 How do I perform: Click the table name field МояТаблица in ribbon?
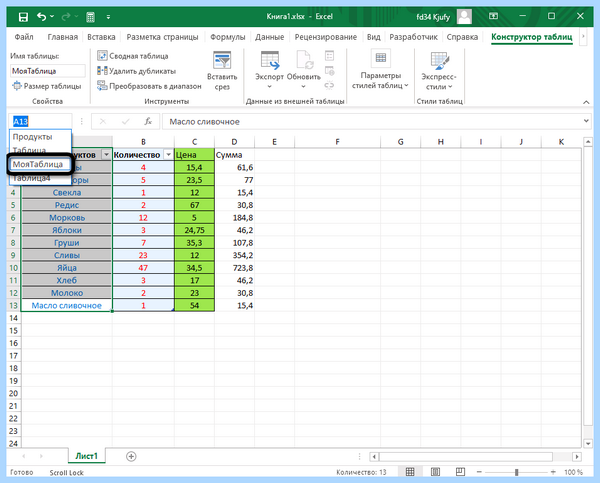tap(47, 71)
